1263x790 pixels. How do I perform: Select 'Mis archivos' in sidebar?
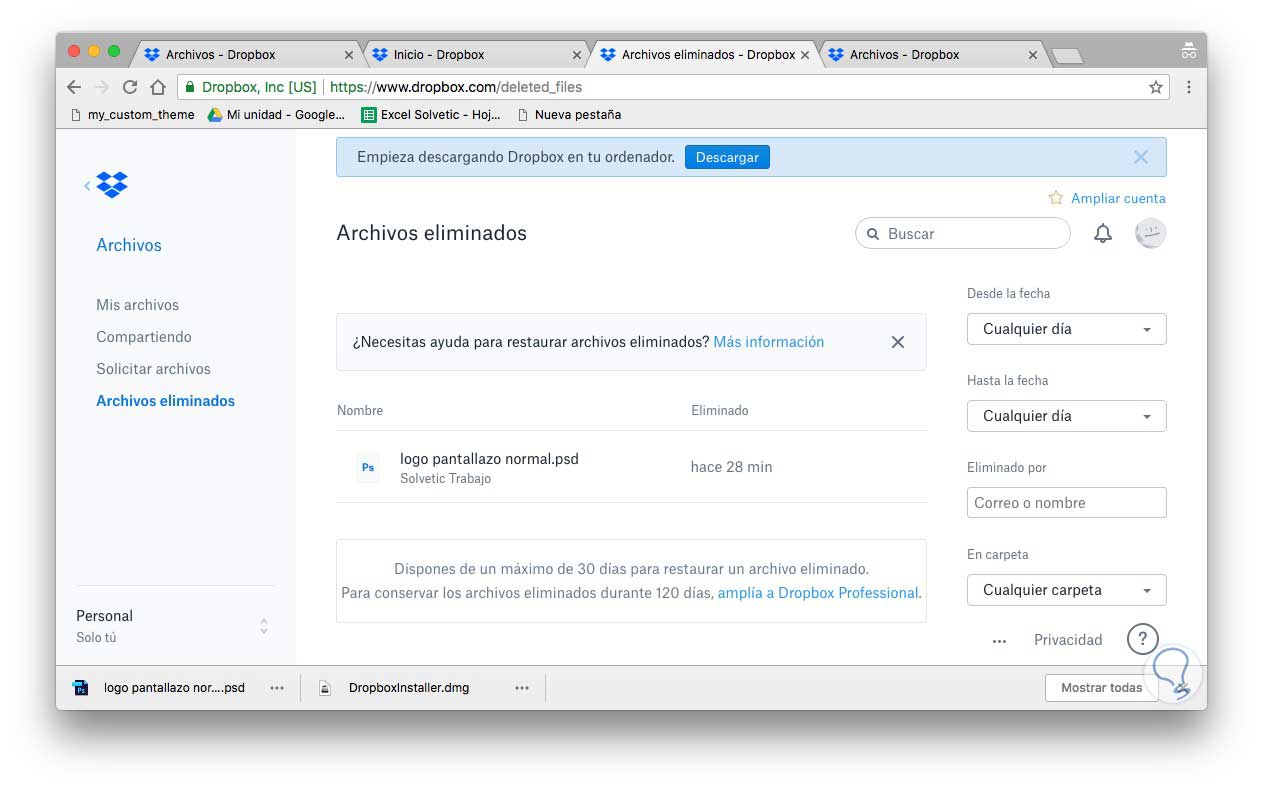click(137, 305)
